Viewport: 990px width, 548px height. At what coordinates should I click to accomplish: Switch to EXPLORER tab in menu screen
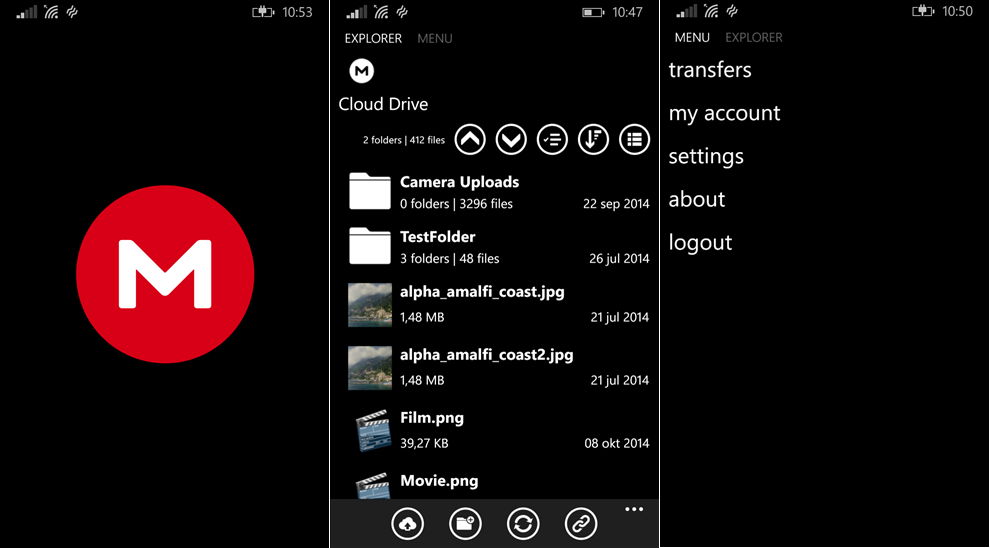pyautogui.click(x=754, y=38)
